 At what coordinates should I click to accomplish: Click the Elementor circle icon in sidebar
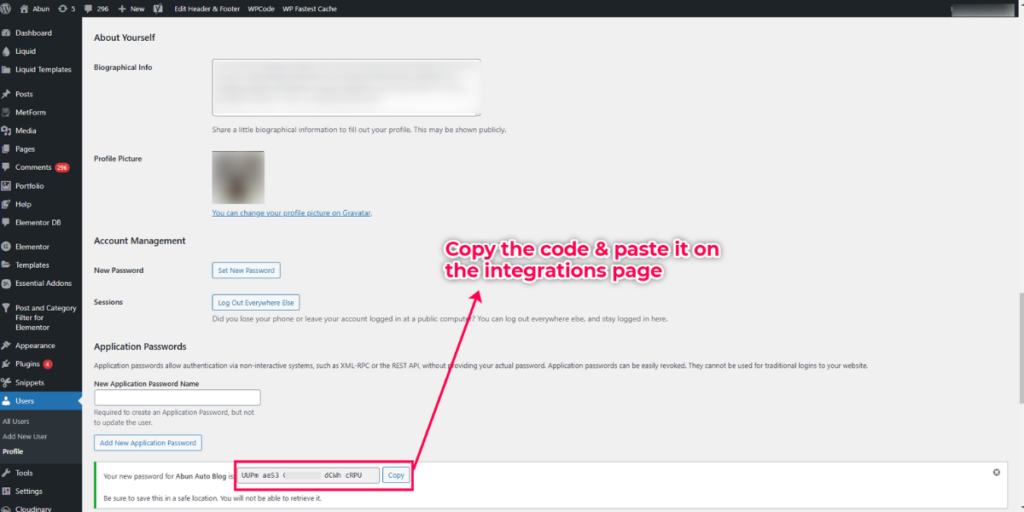[x=6, y=247]
